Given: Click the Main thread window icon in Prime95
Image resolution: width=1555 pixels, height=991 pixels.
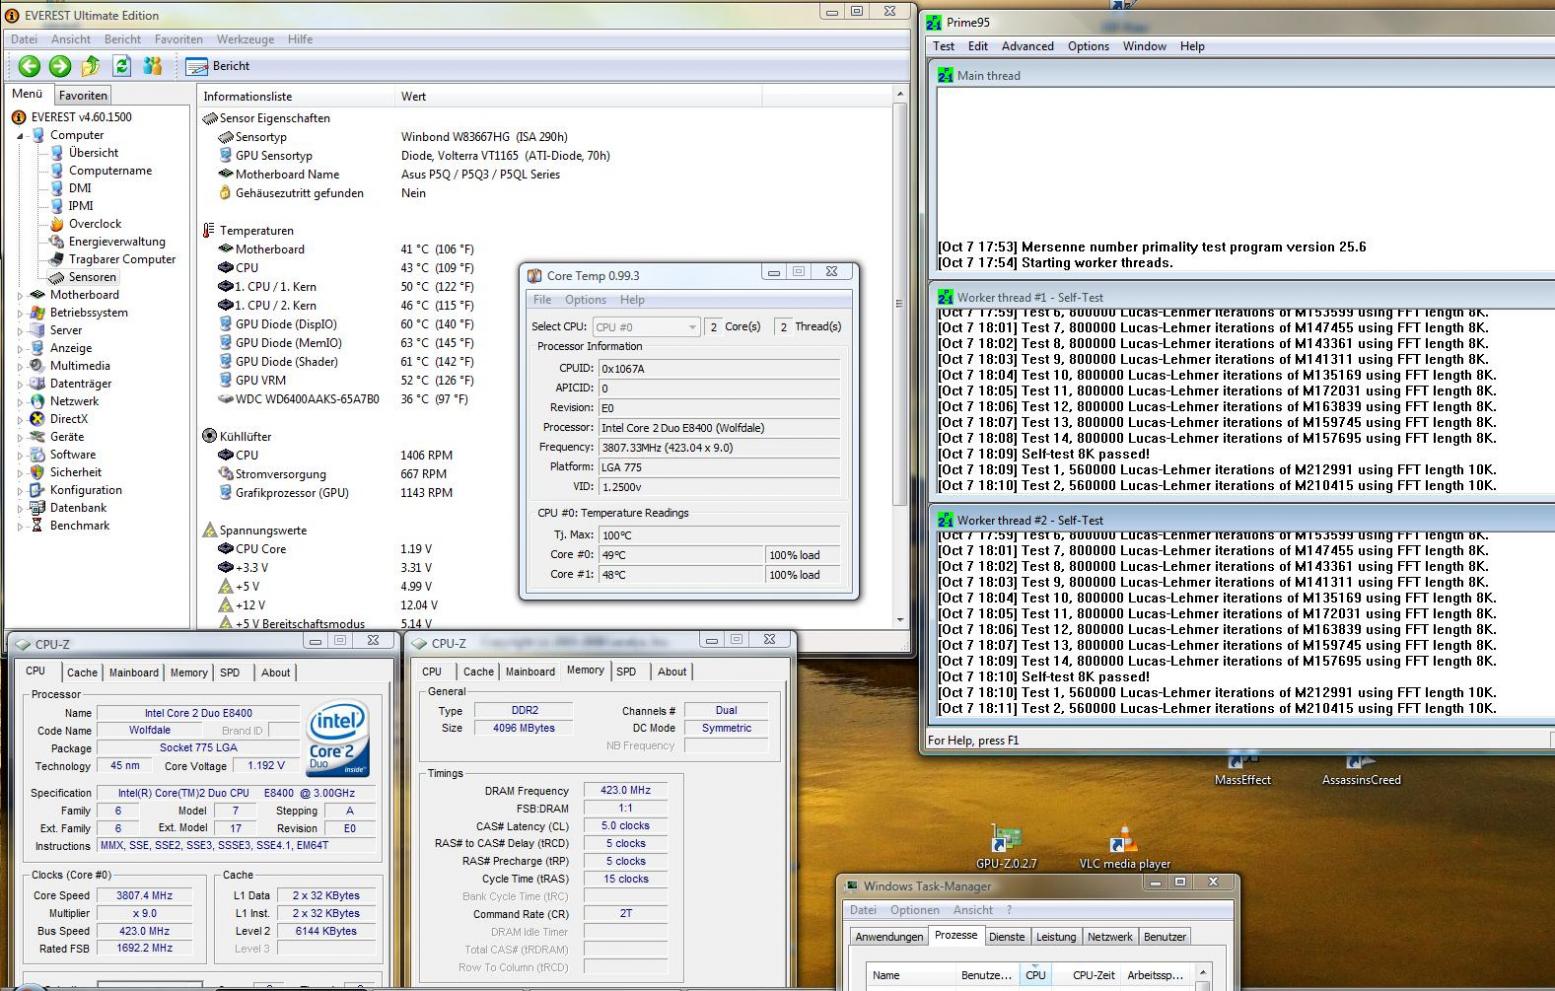Looking at the screenshot, I should [x=945, y=75].
